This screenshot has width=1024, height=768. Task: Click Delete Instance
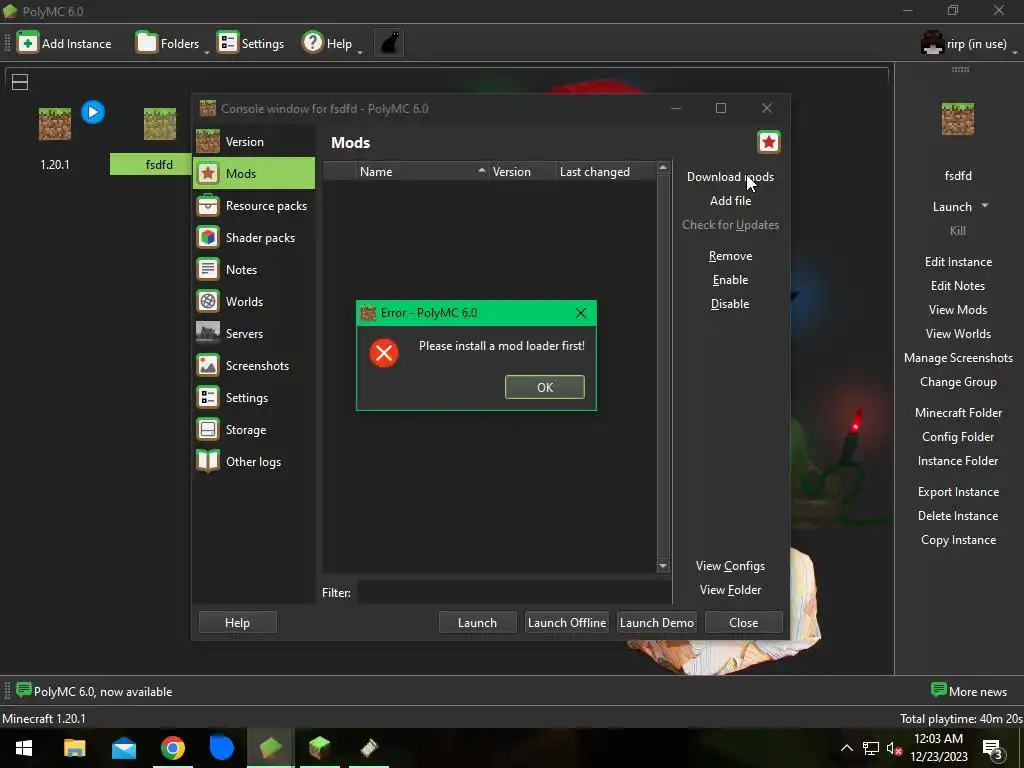958,517
